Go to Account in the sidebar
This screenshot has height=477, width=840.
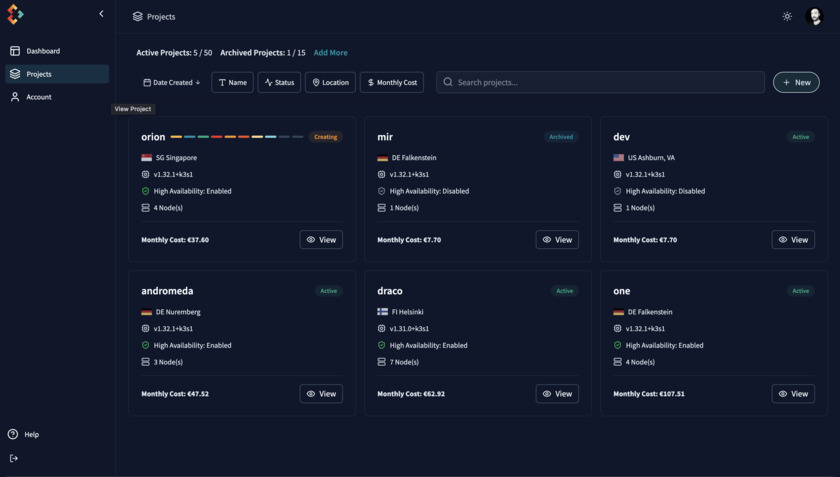(x=38, y=97)
